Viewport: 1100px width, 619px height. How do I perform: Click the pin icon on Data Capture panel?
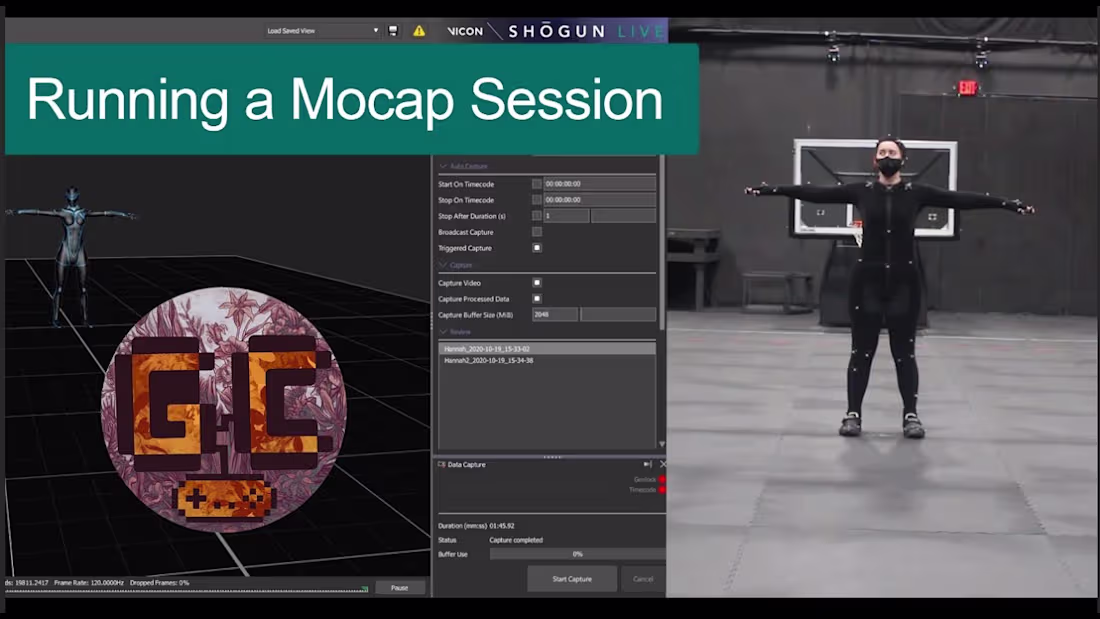coord(647,465)
